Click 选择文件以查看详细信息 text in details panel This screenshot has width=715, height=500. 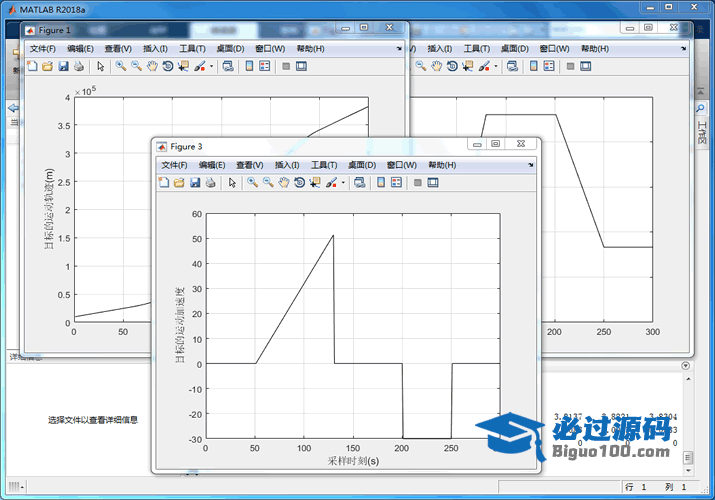93,420
